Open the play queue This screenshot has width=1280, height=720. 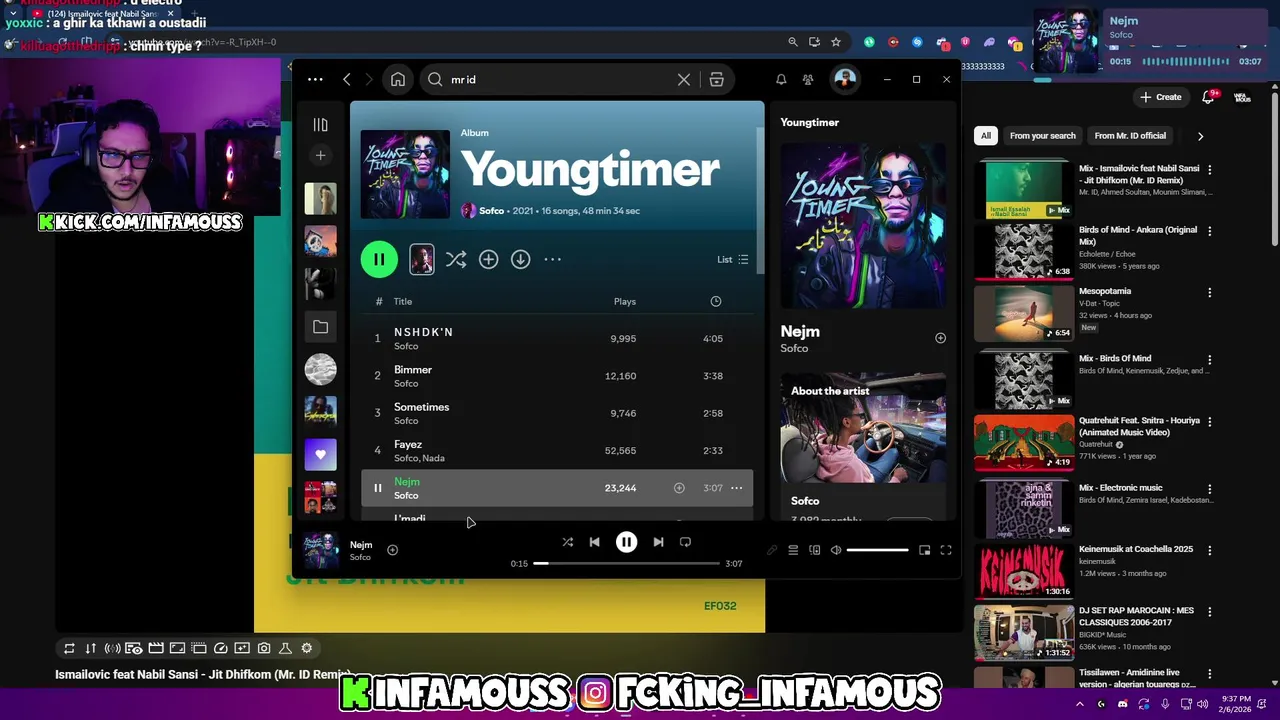click(793, 550)
